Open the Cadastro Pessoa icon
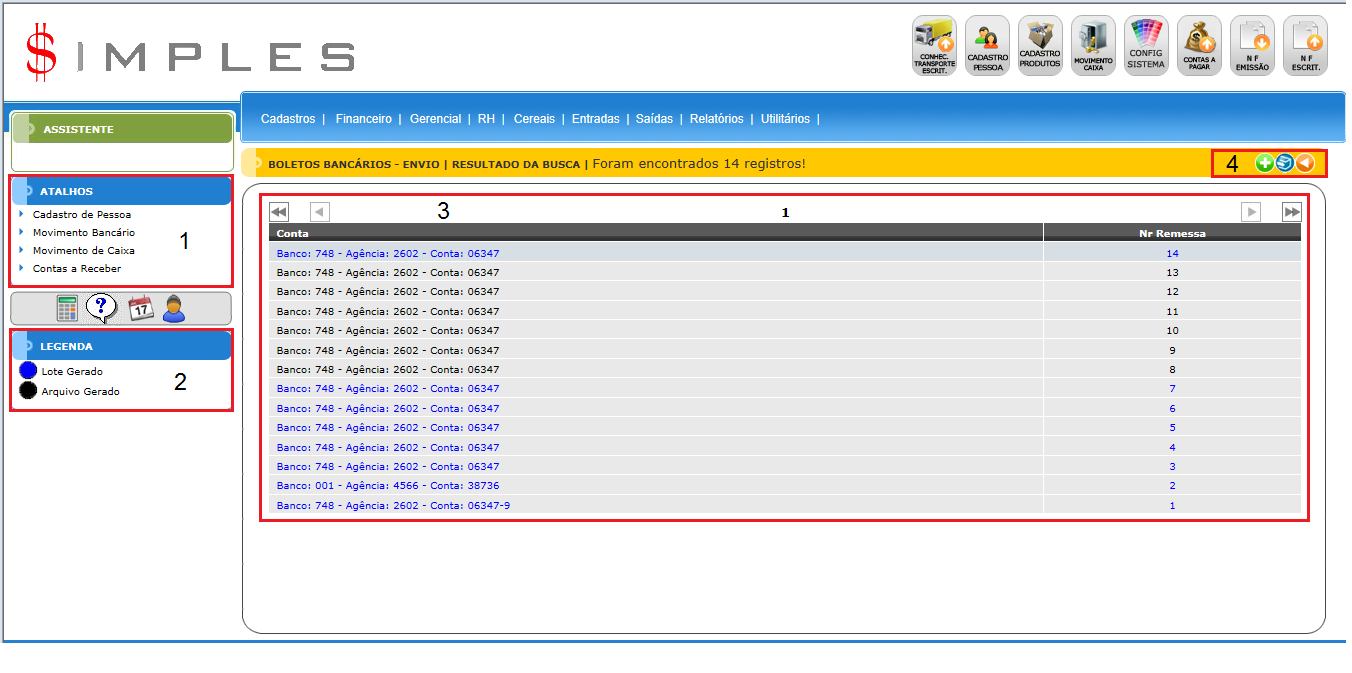1352x673 pixels. (987, 46)
